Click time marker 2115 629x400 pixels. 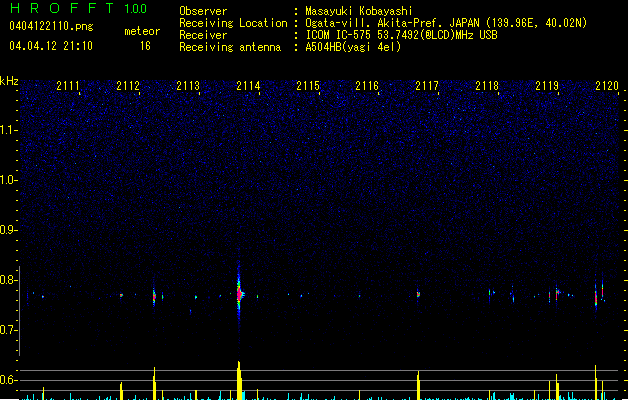(x=308, y=86)
